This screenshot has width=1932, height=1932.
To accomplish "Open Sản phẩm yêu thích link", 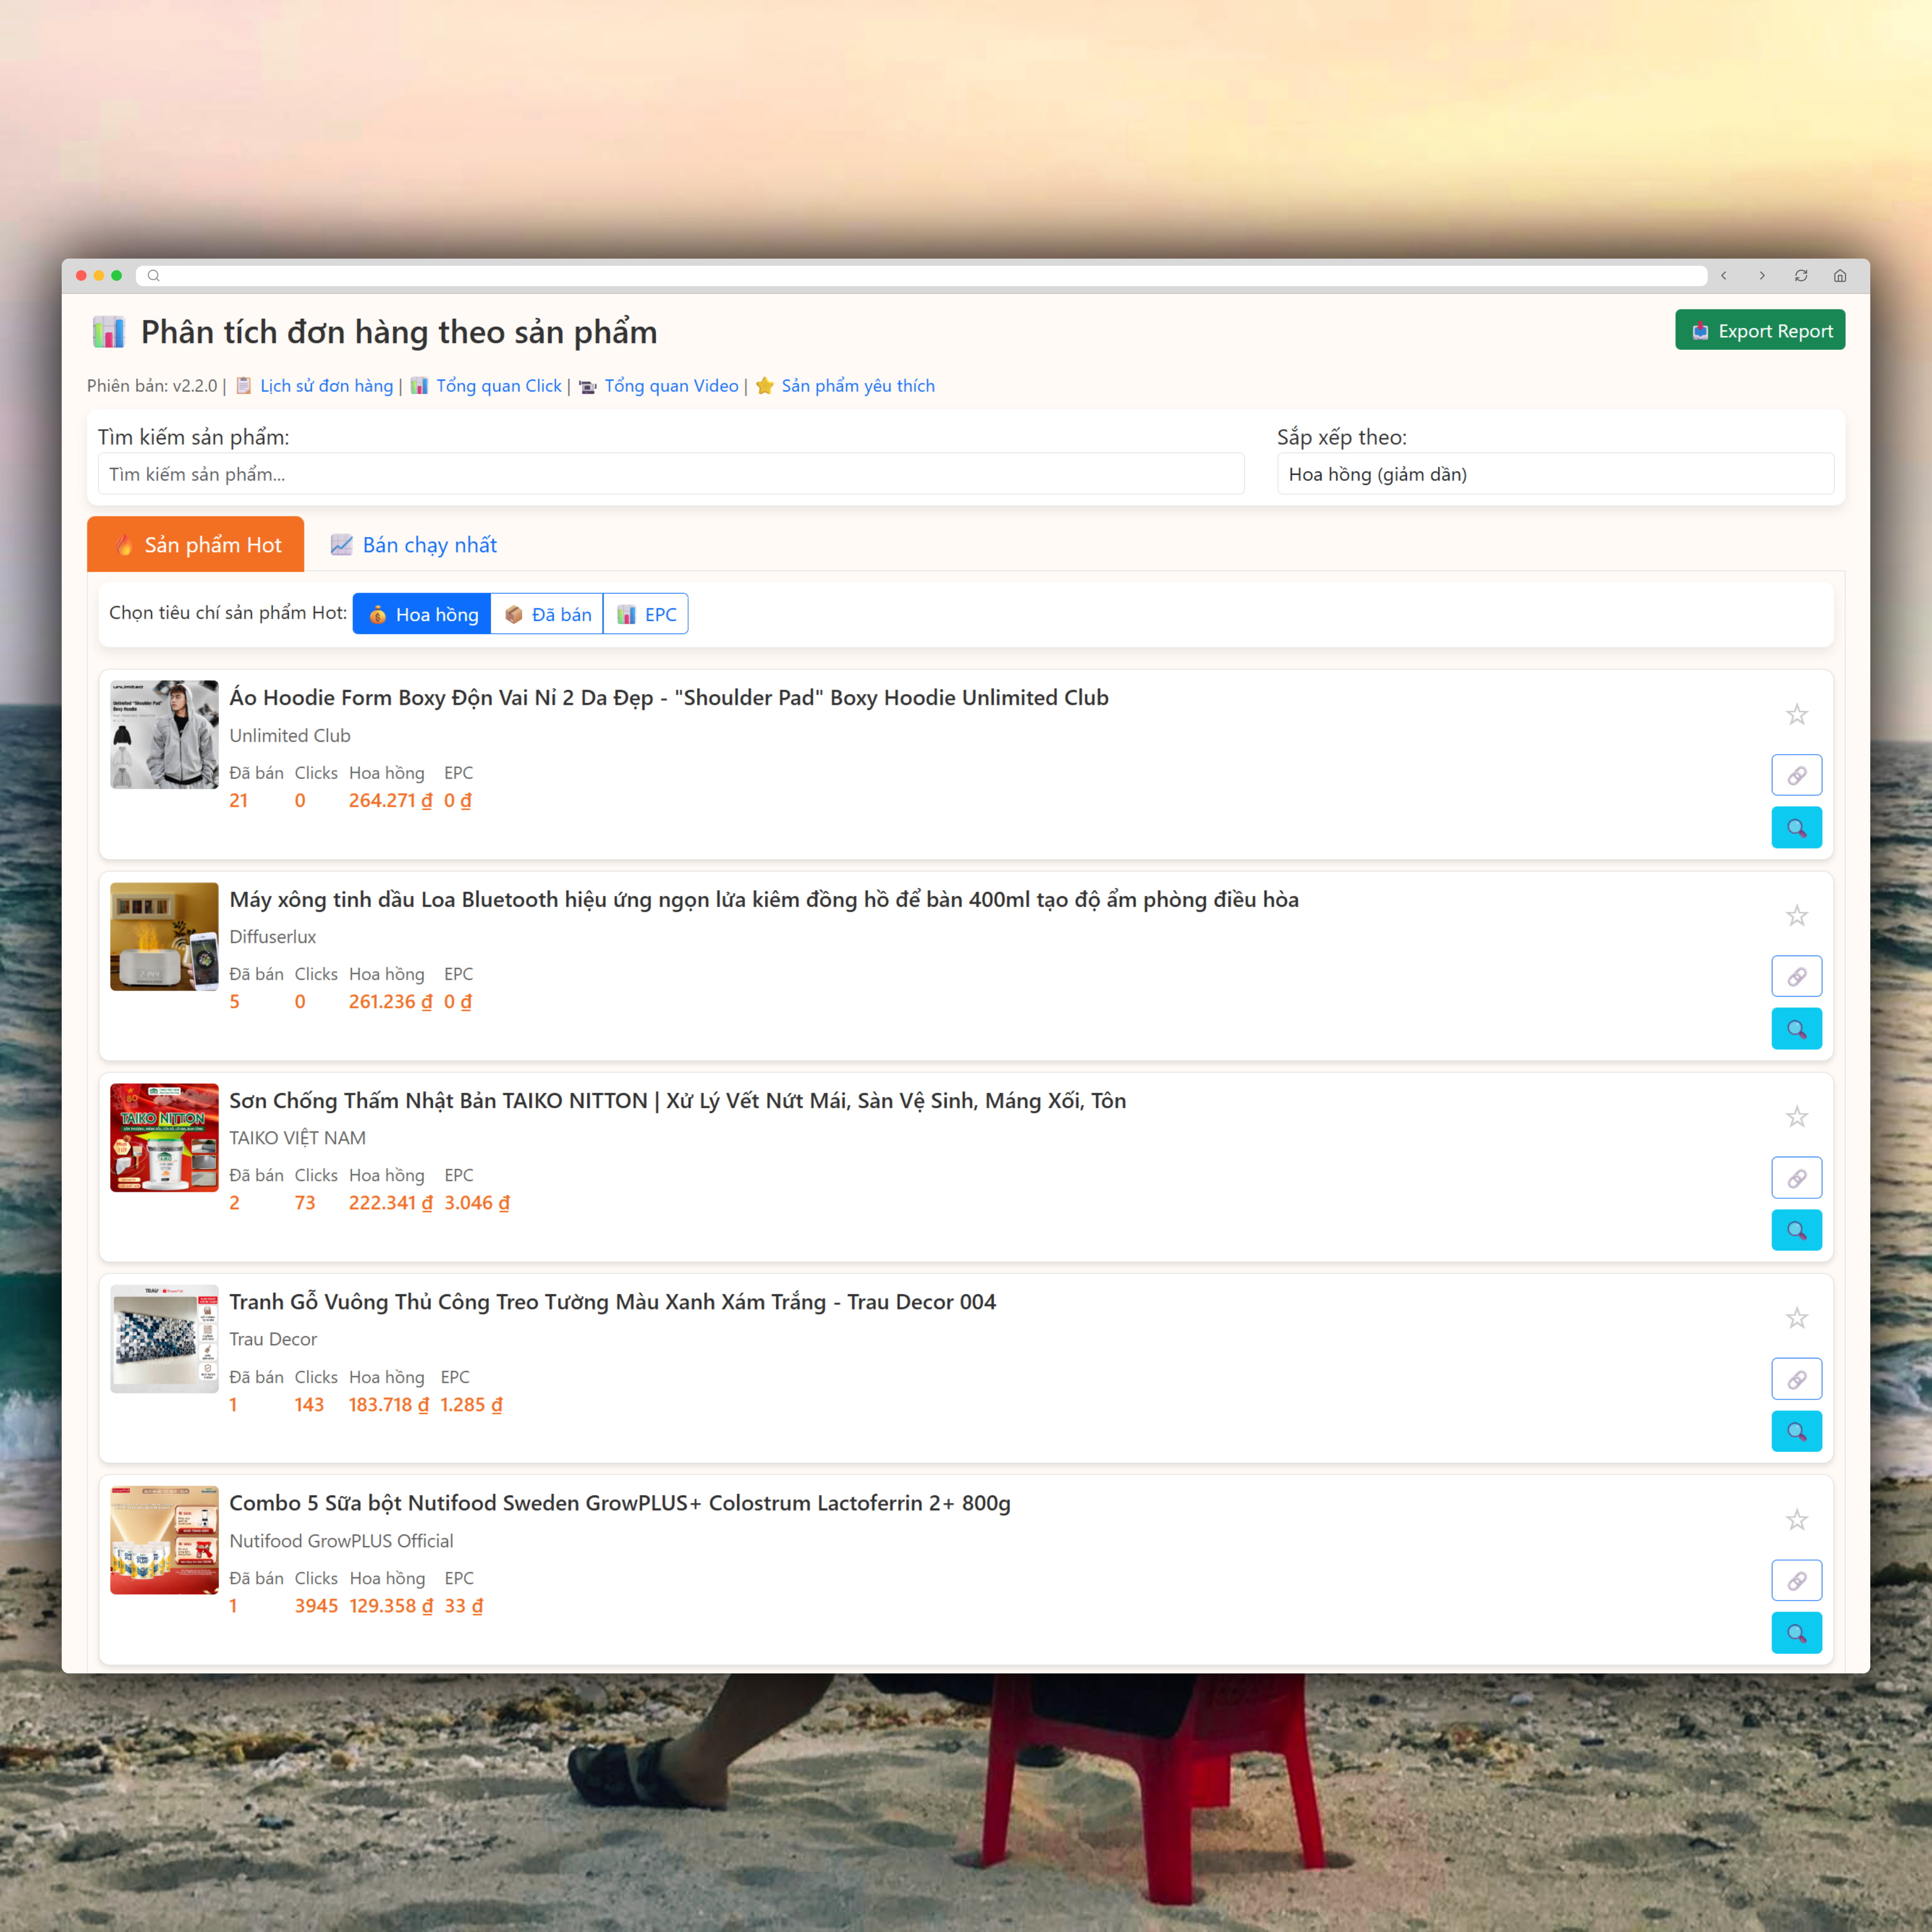I will [857, 386].
